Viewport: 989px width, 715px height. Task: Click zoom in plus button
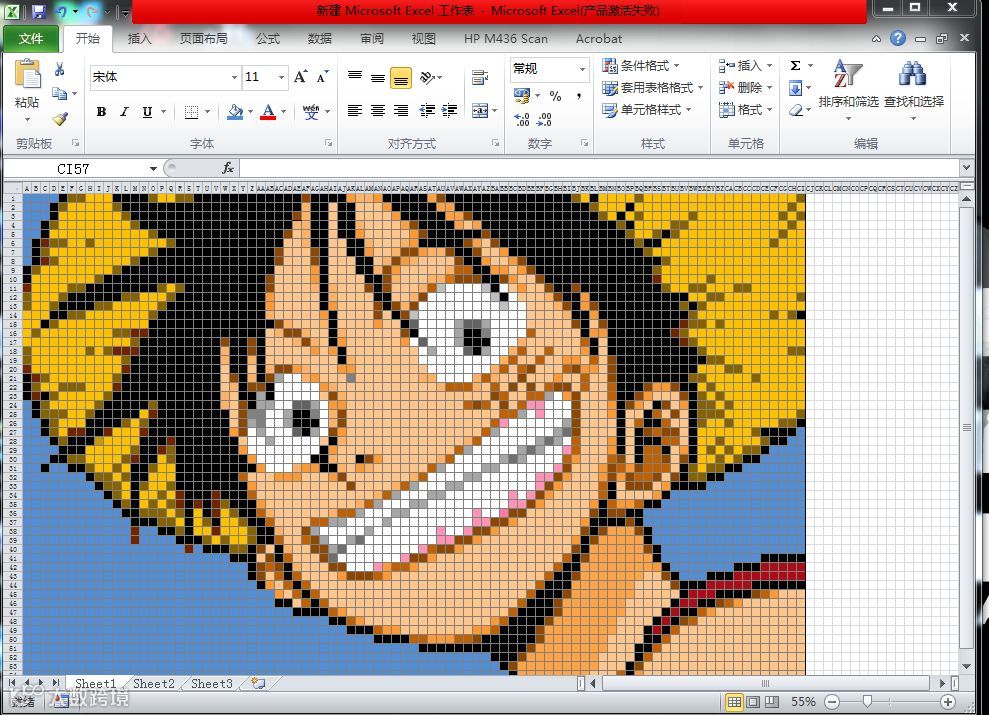(947, 702)
